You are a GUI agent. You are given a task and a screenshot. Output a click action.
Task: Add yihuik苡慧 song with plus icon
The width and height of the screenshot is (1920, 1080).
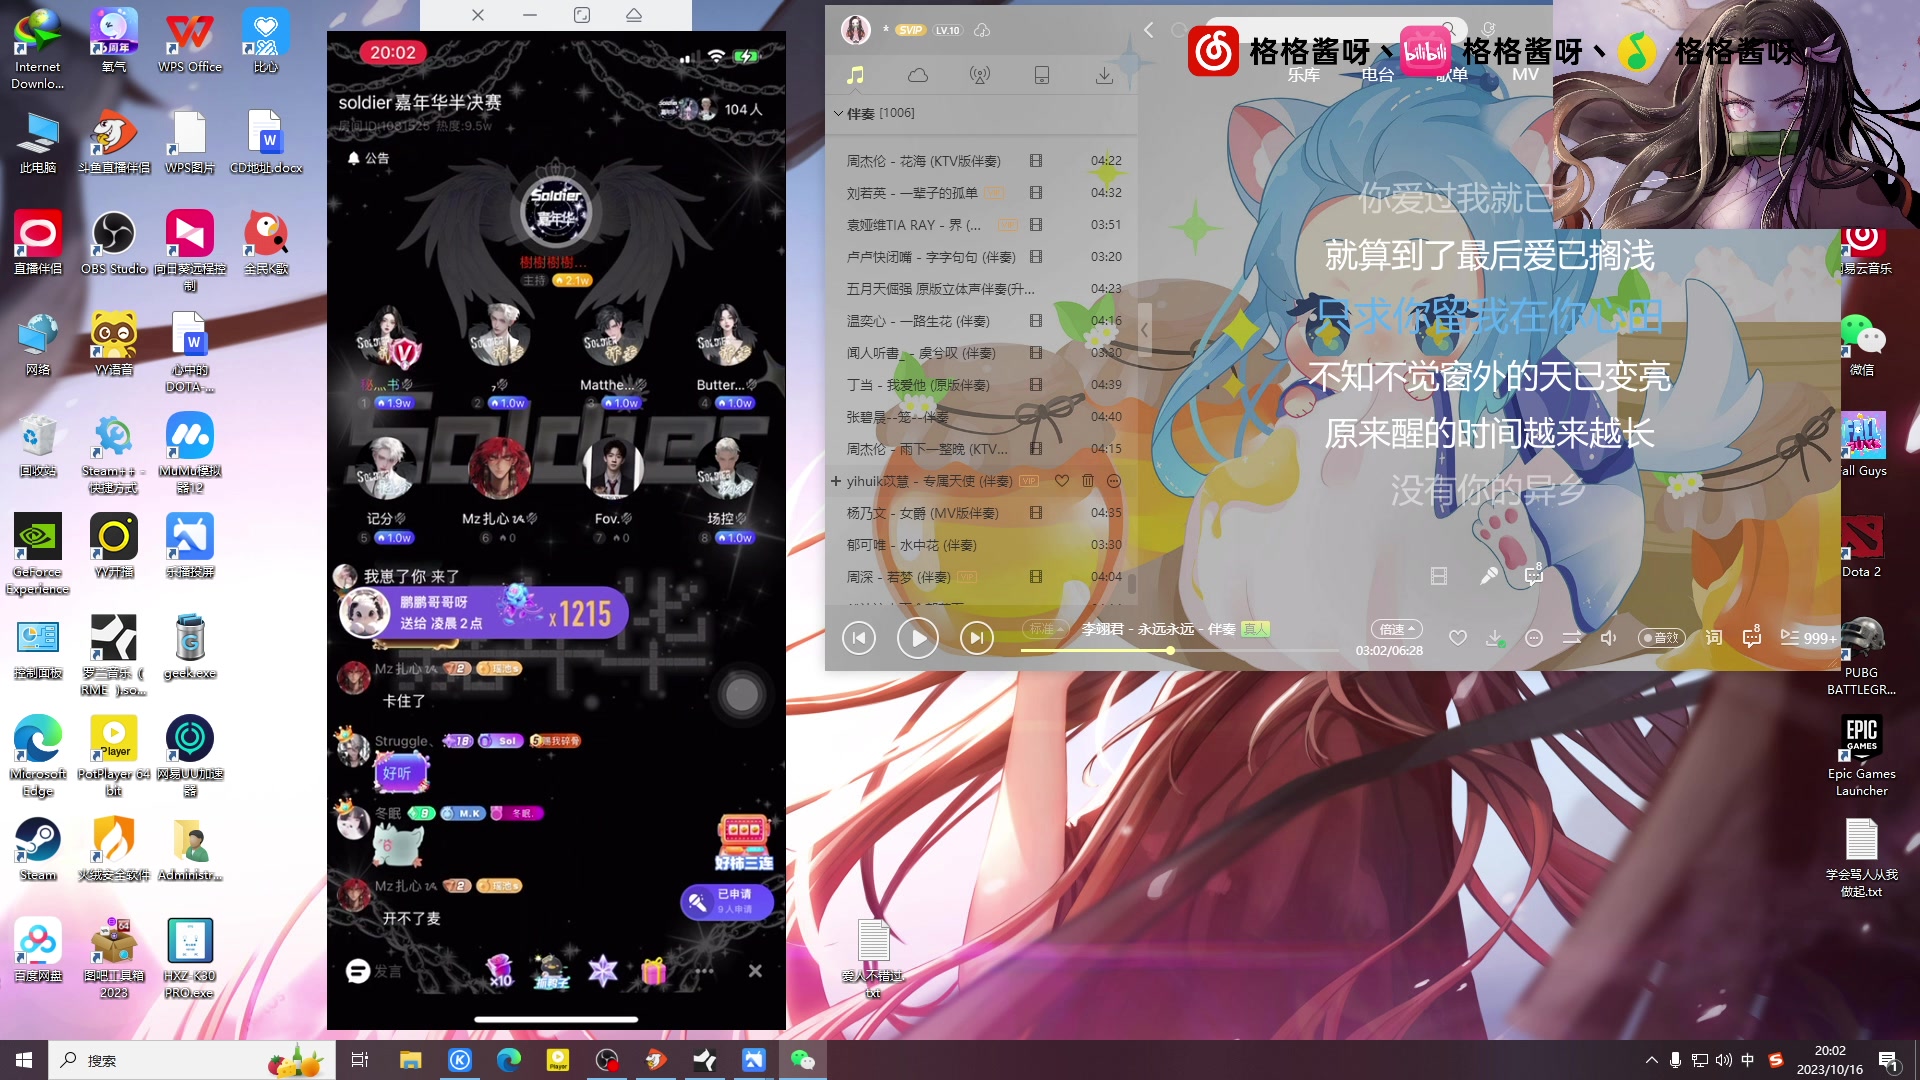836,481
